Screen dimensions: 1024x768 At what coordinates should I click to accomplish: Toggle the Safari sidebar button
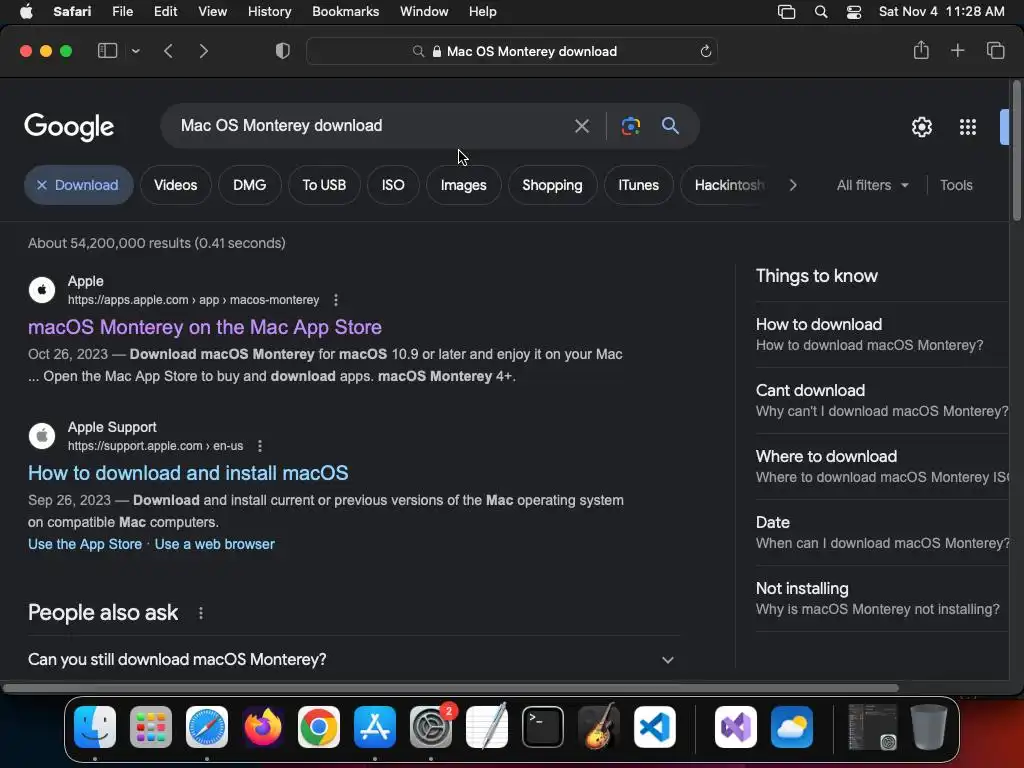point(107,51)
